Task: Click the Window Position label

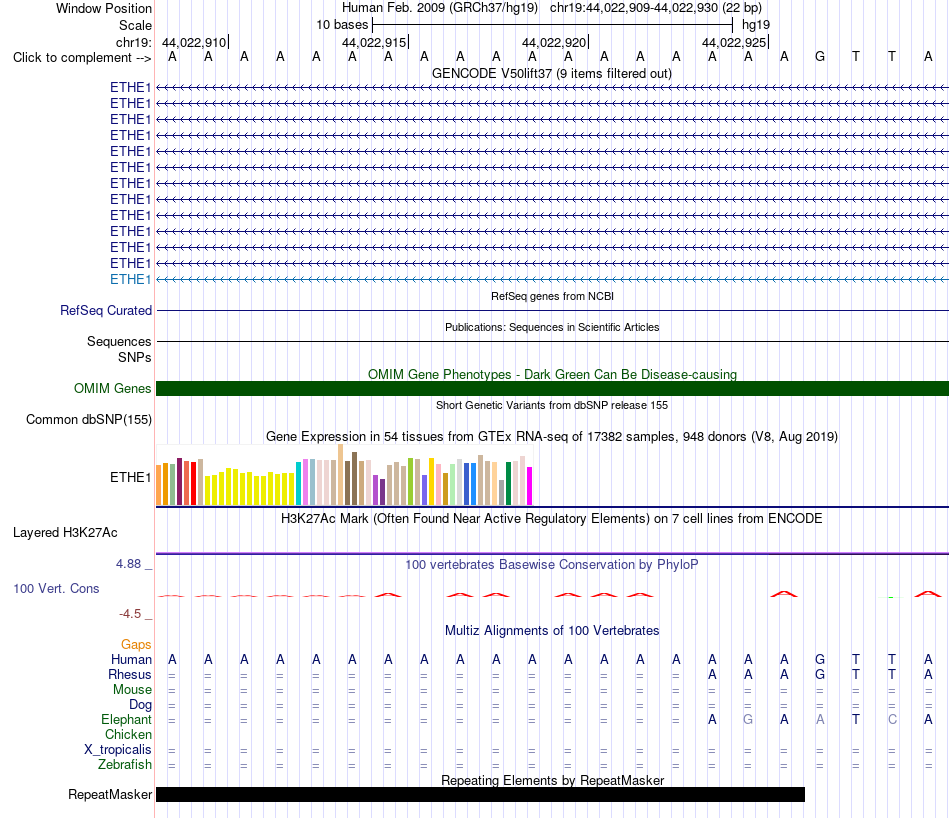Action: [104, 8]
